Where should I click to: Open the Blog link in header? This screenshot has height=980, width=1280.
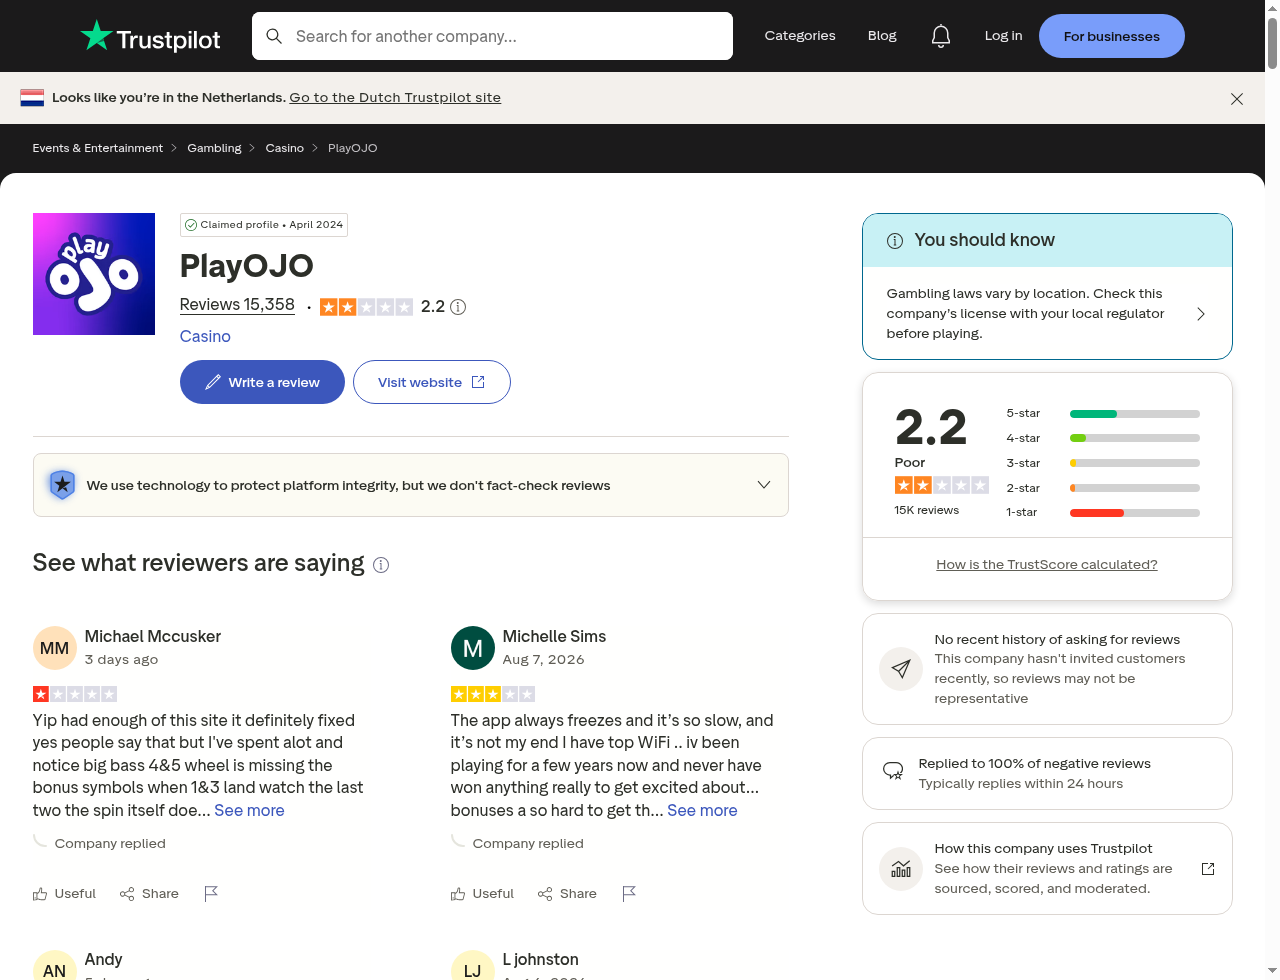click(x=882, y=36)
